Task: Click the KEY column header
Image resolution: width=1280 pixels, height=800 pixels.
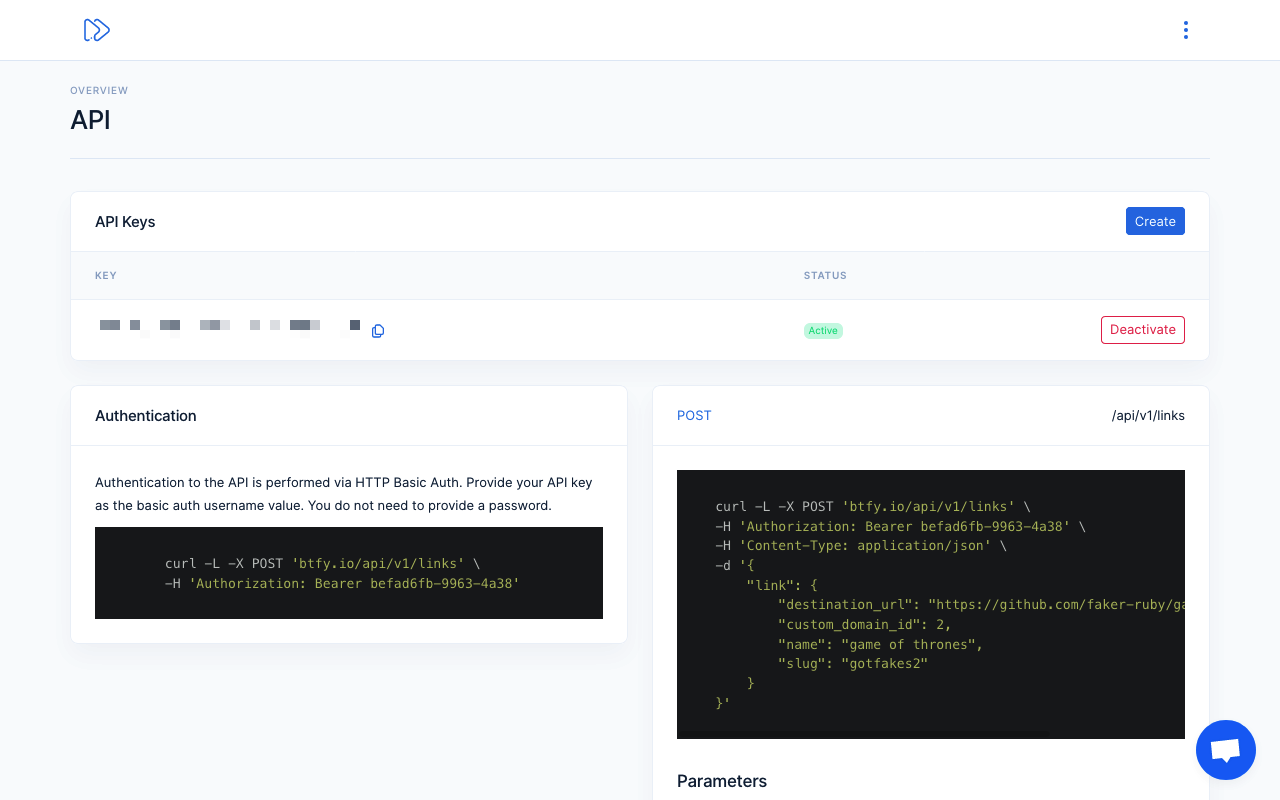Action: pos(106,276)
